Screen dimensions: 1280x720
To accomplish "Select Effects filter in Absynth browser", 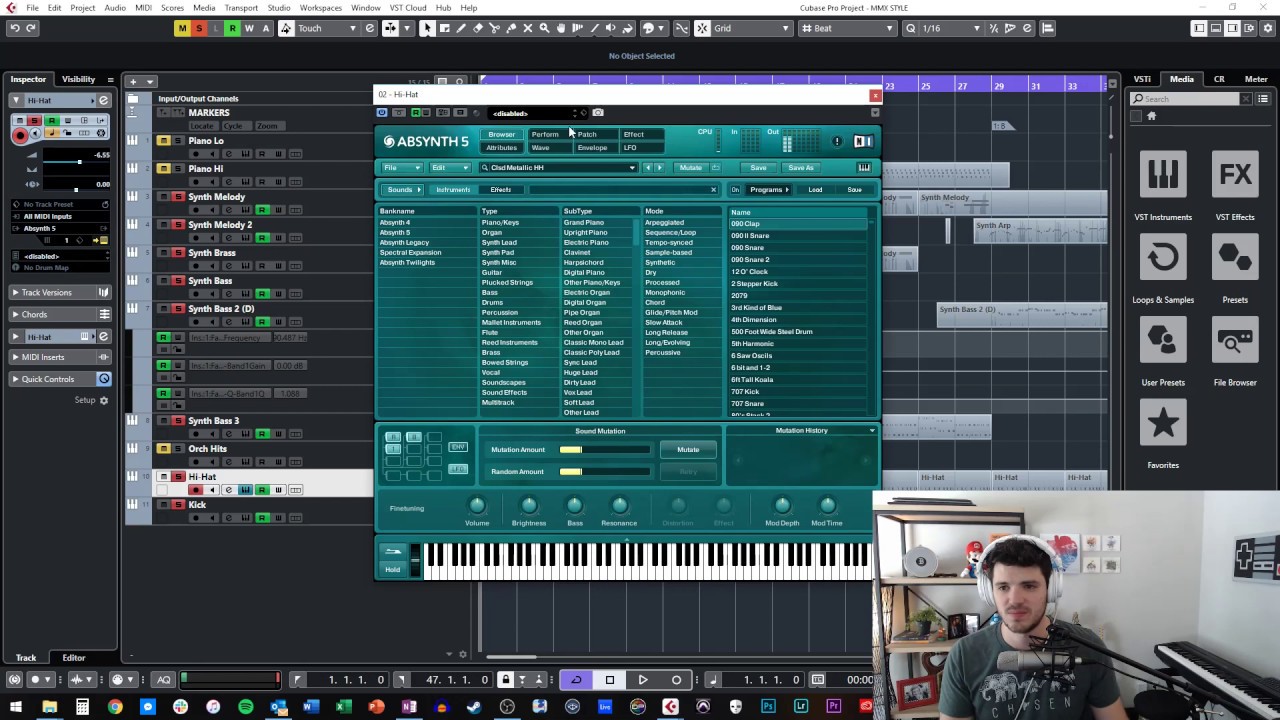I will pyautogui.click(x=501, y=190).
